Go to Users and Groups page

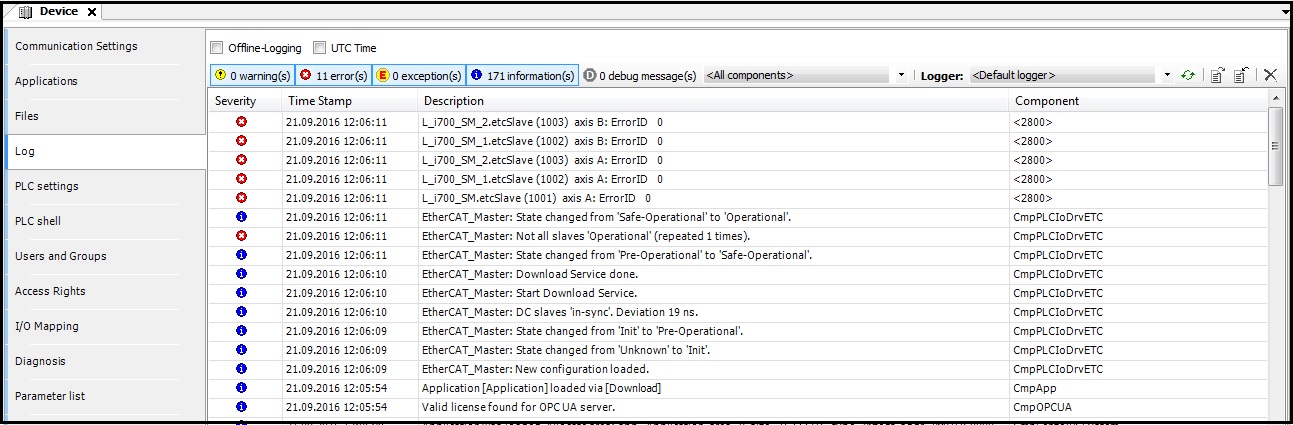coord(105,256)
